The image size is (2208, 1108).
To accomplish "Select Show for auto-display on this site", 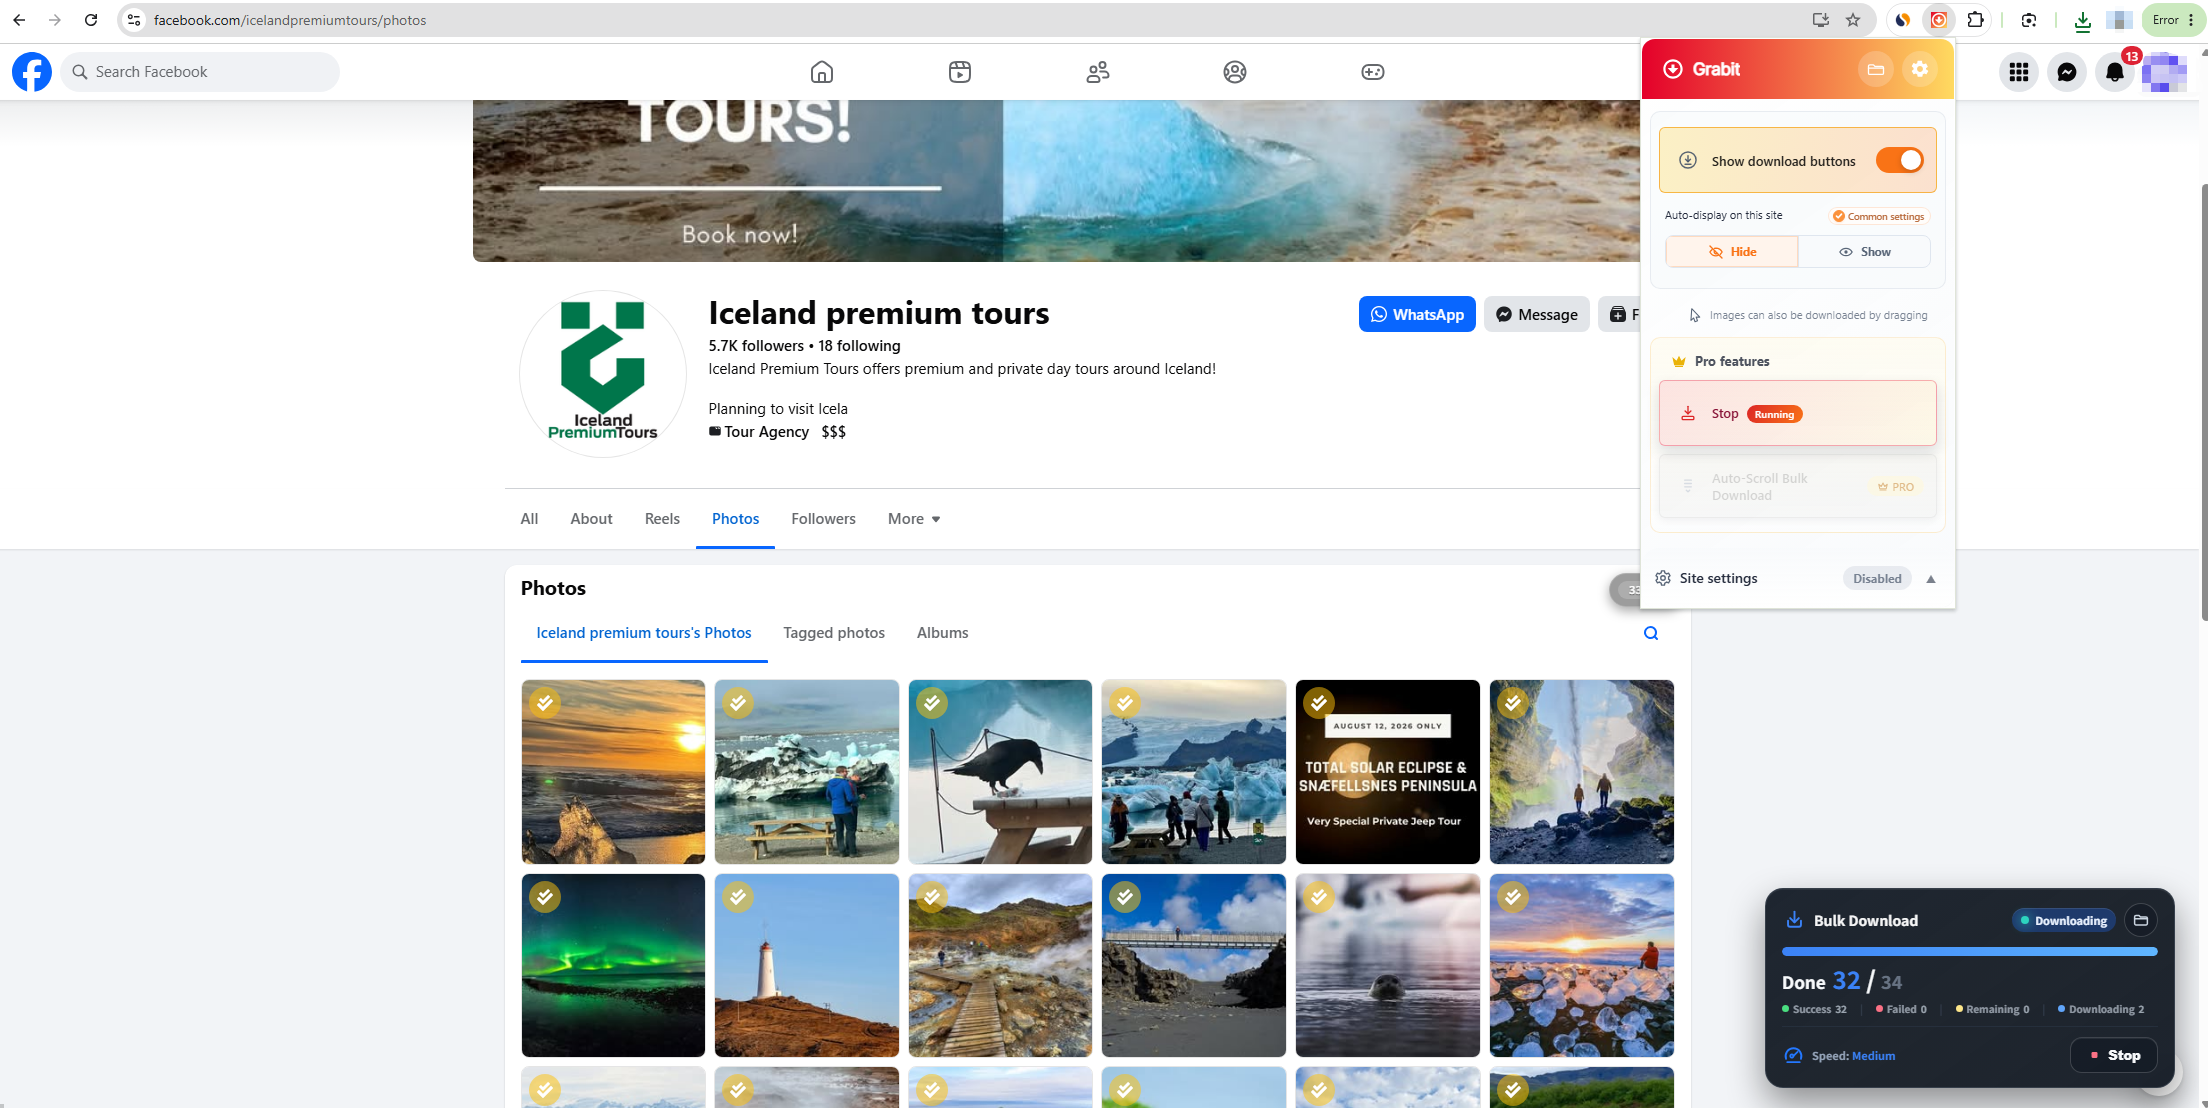I will coord(1864,252).
